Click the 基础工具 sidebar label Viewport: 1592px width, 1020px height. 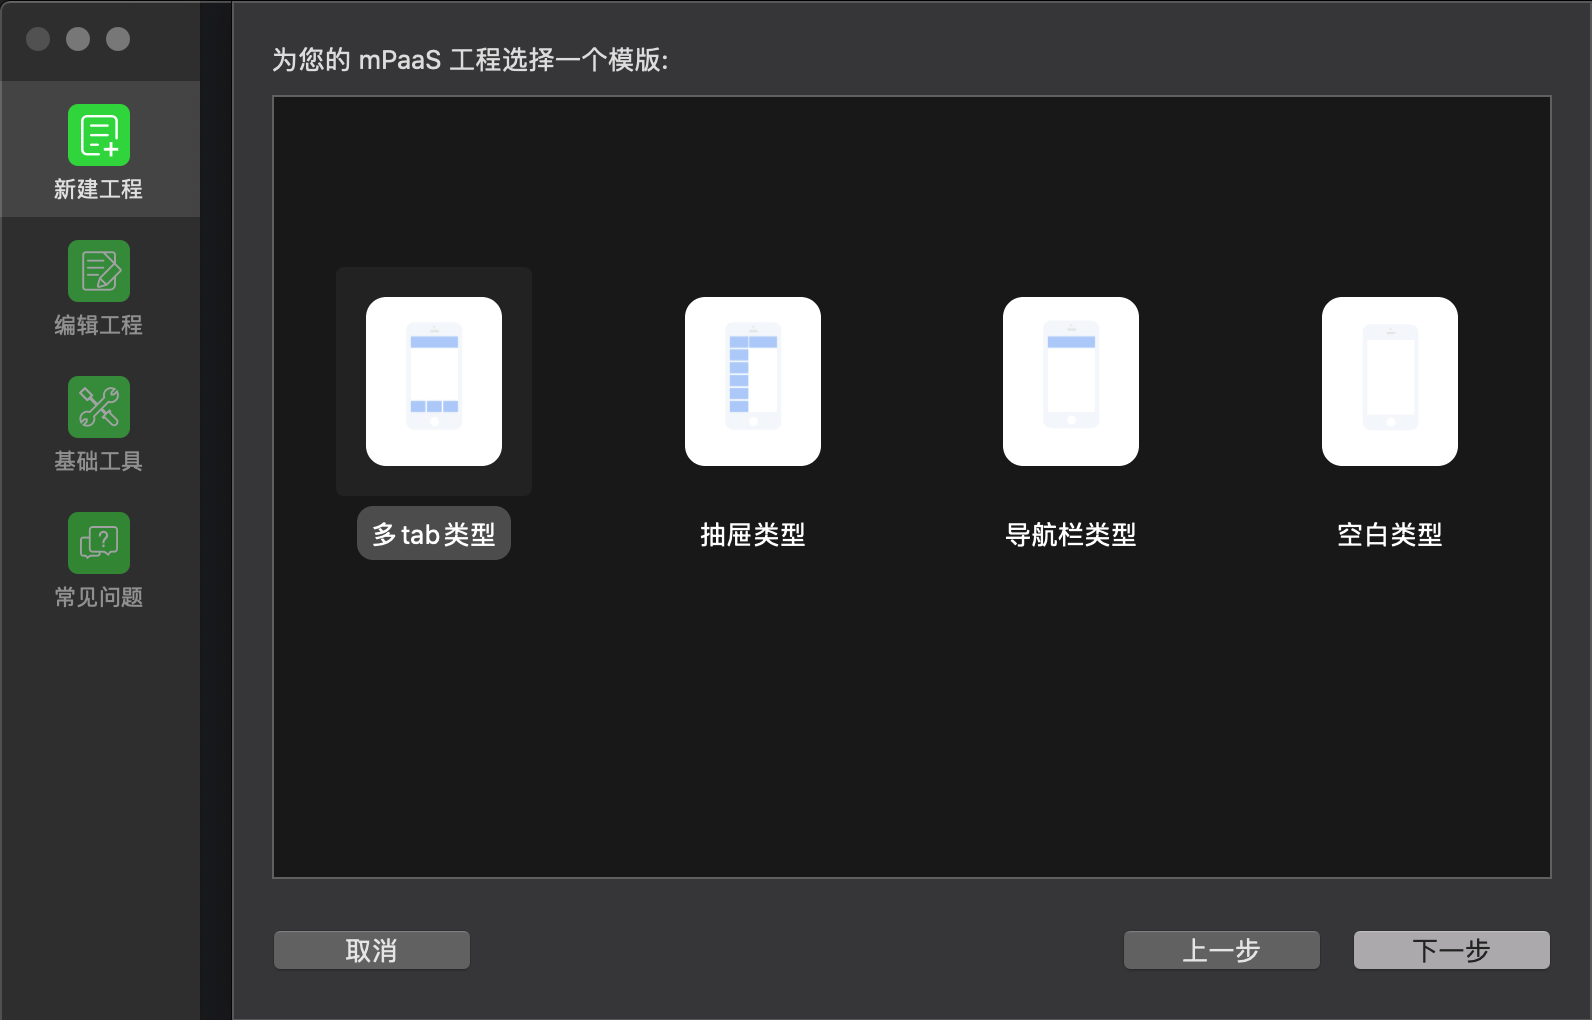tap(99, 461)
